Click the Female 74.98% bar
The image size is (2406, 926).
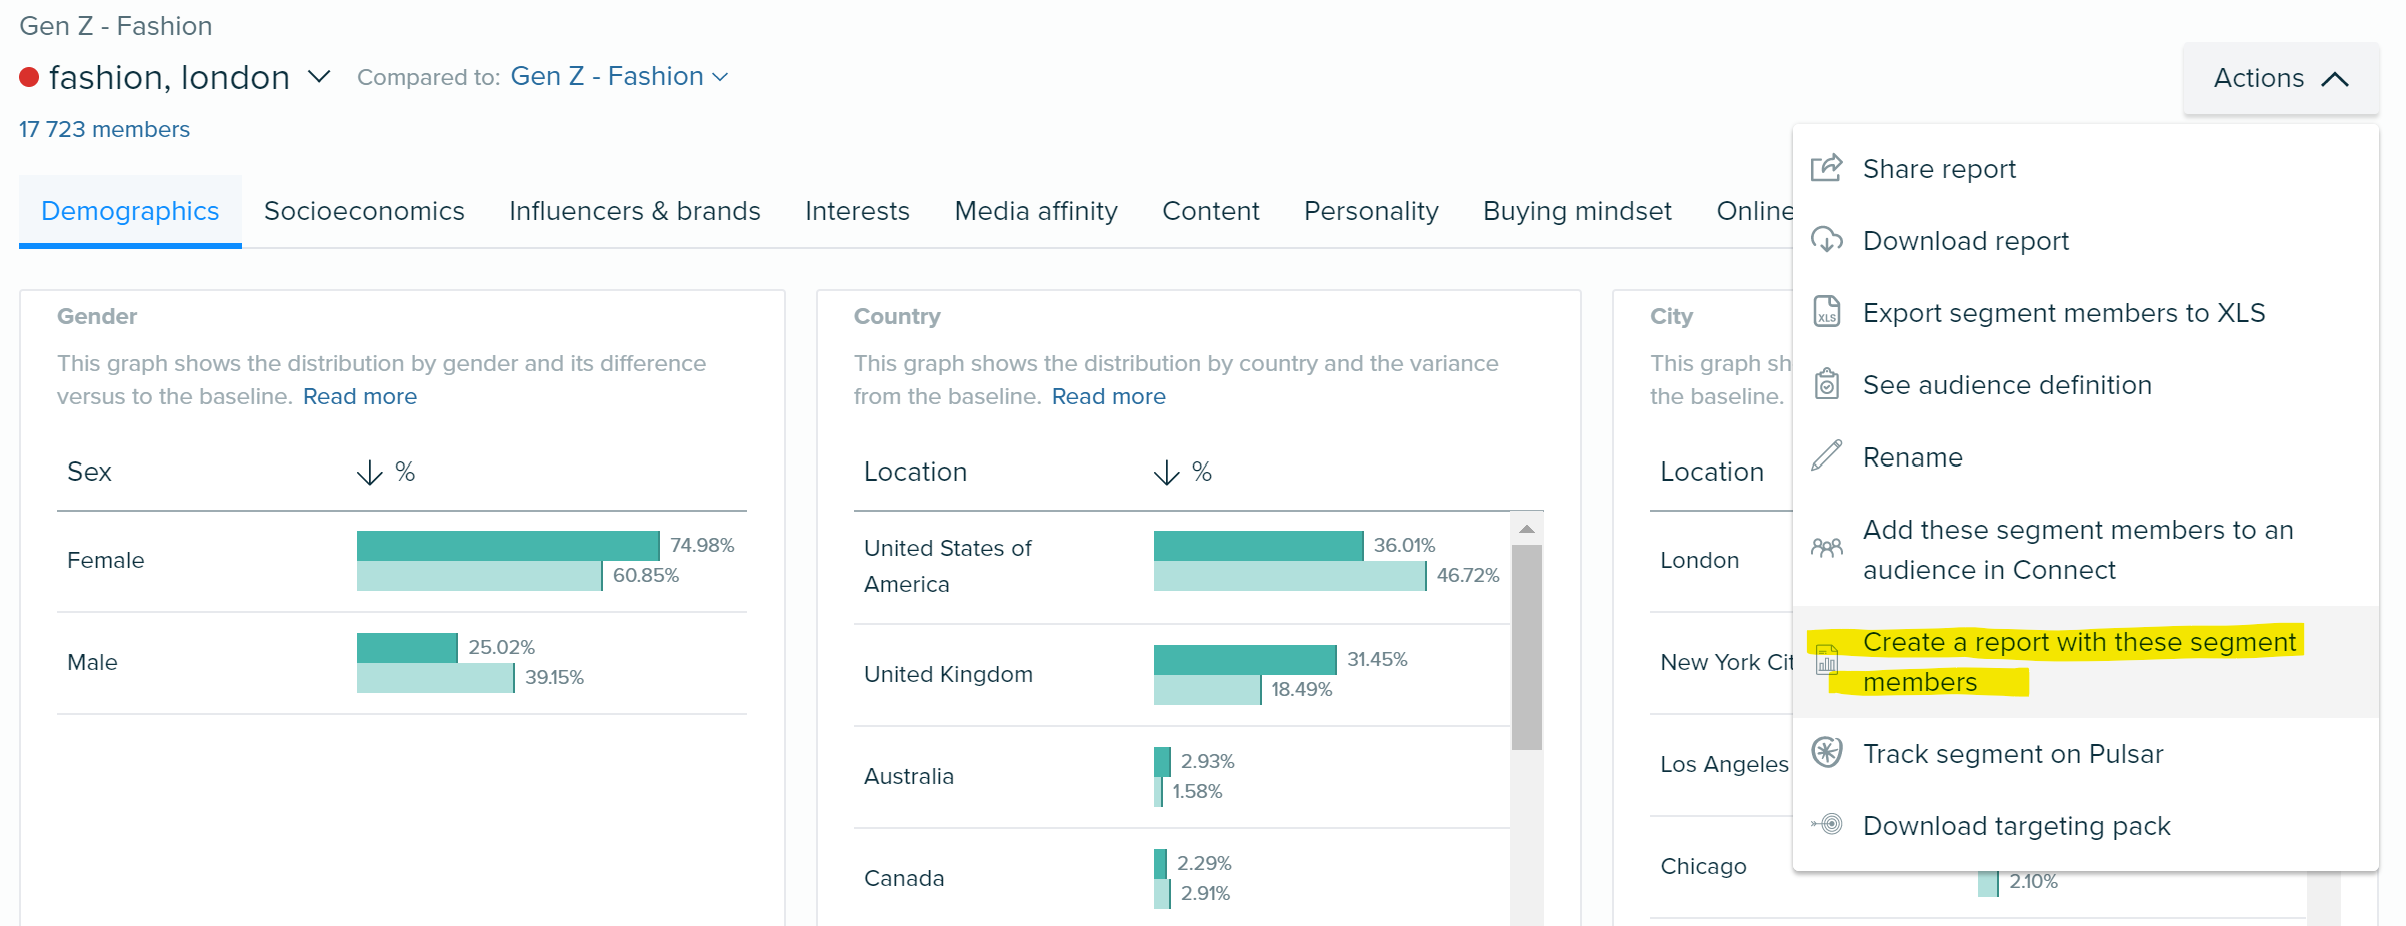click(x=508, y=545)
